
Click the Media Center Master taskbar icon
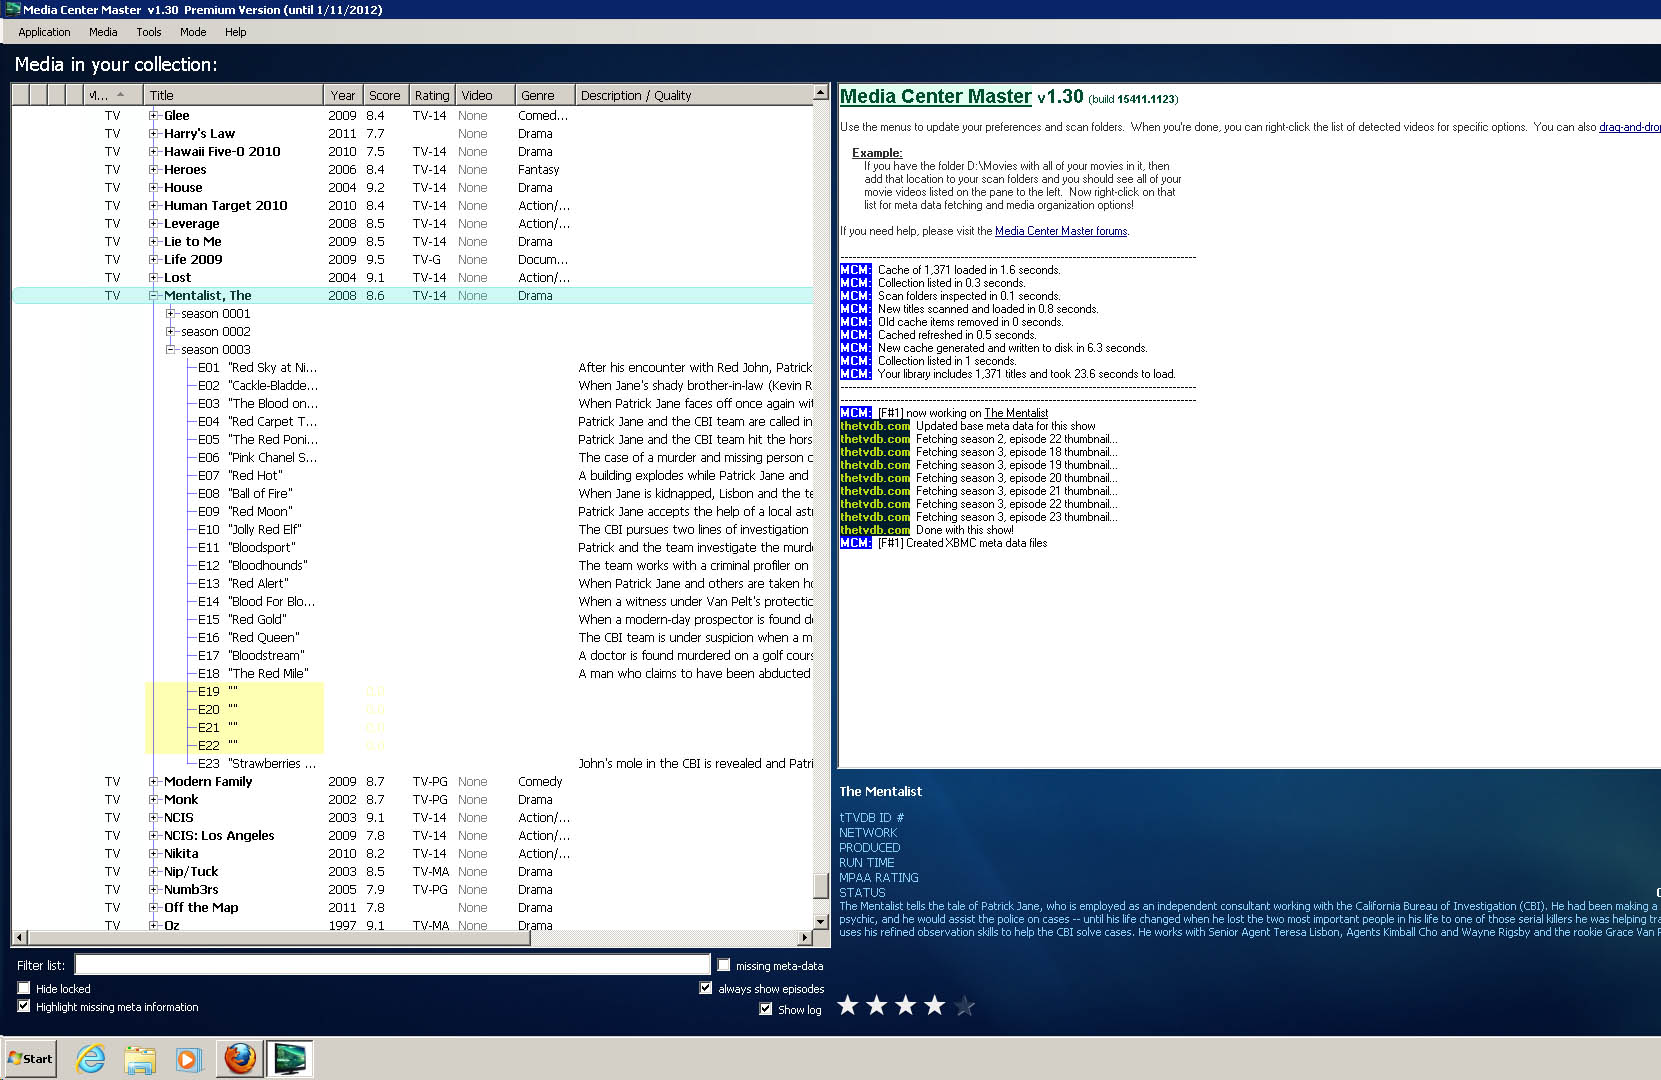(290, 1058)
